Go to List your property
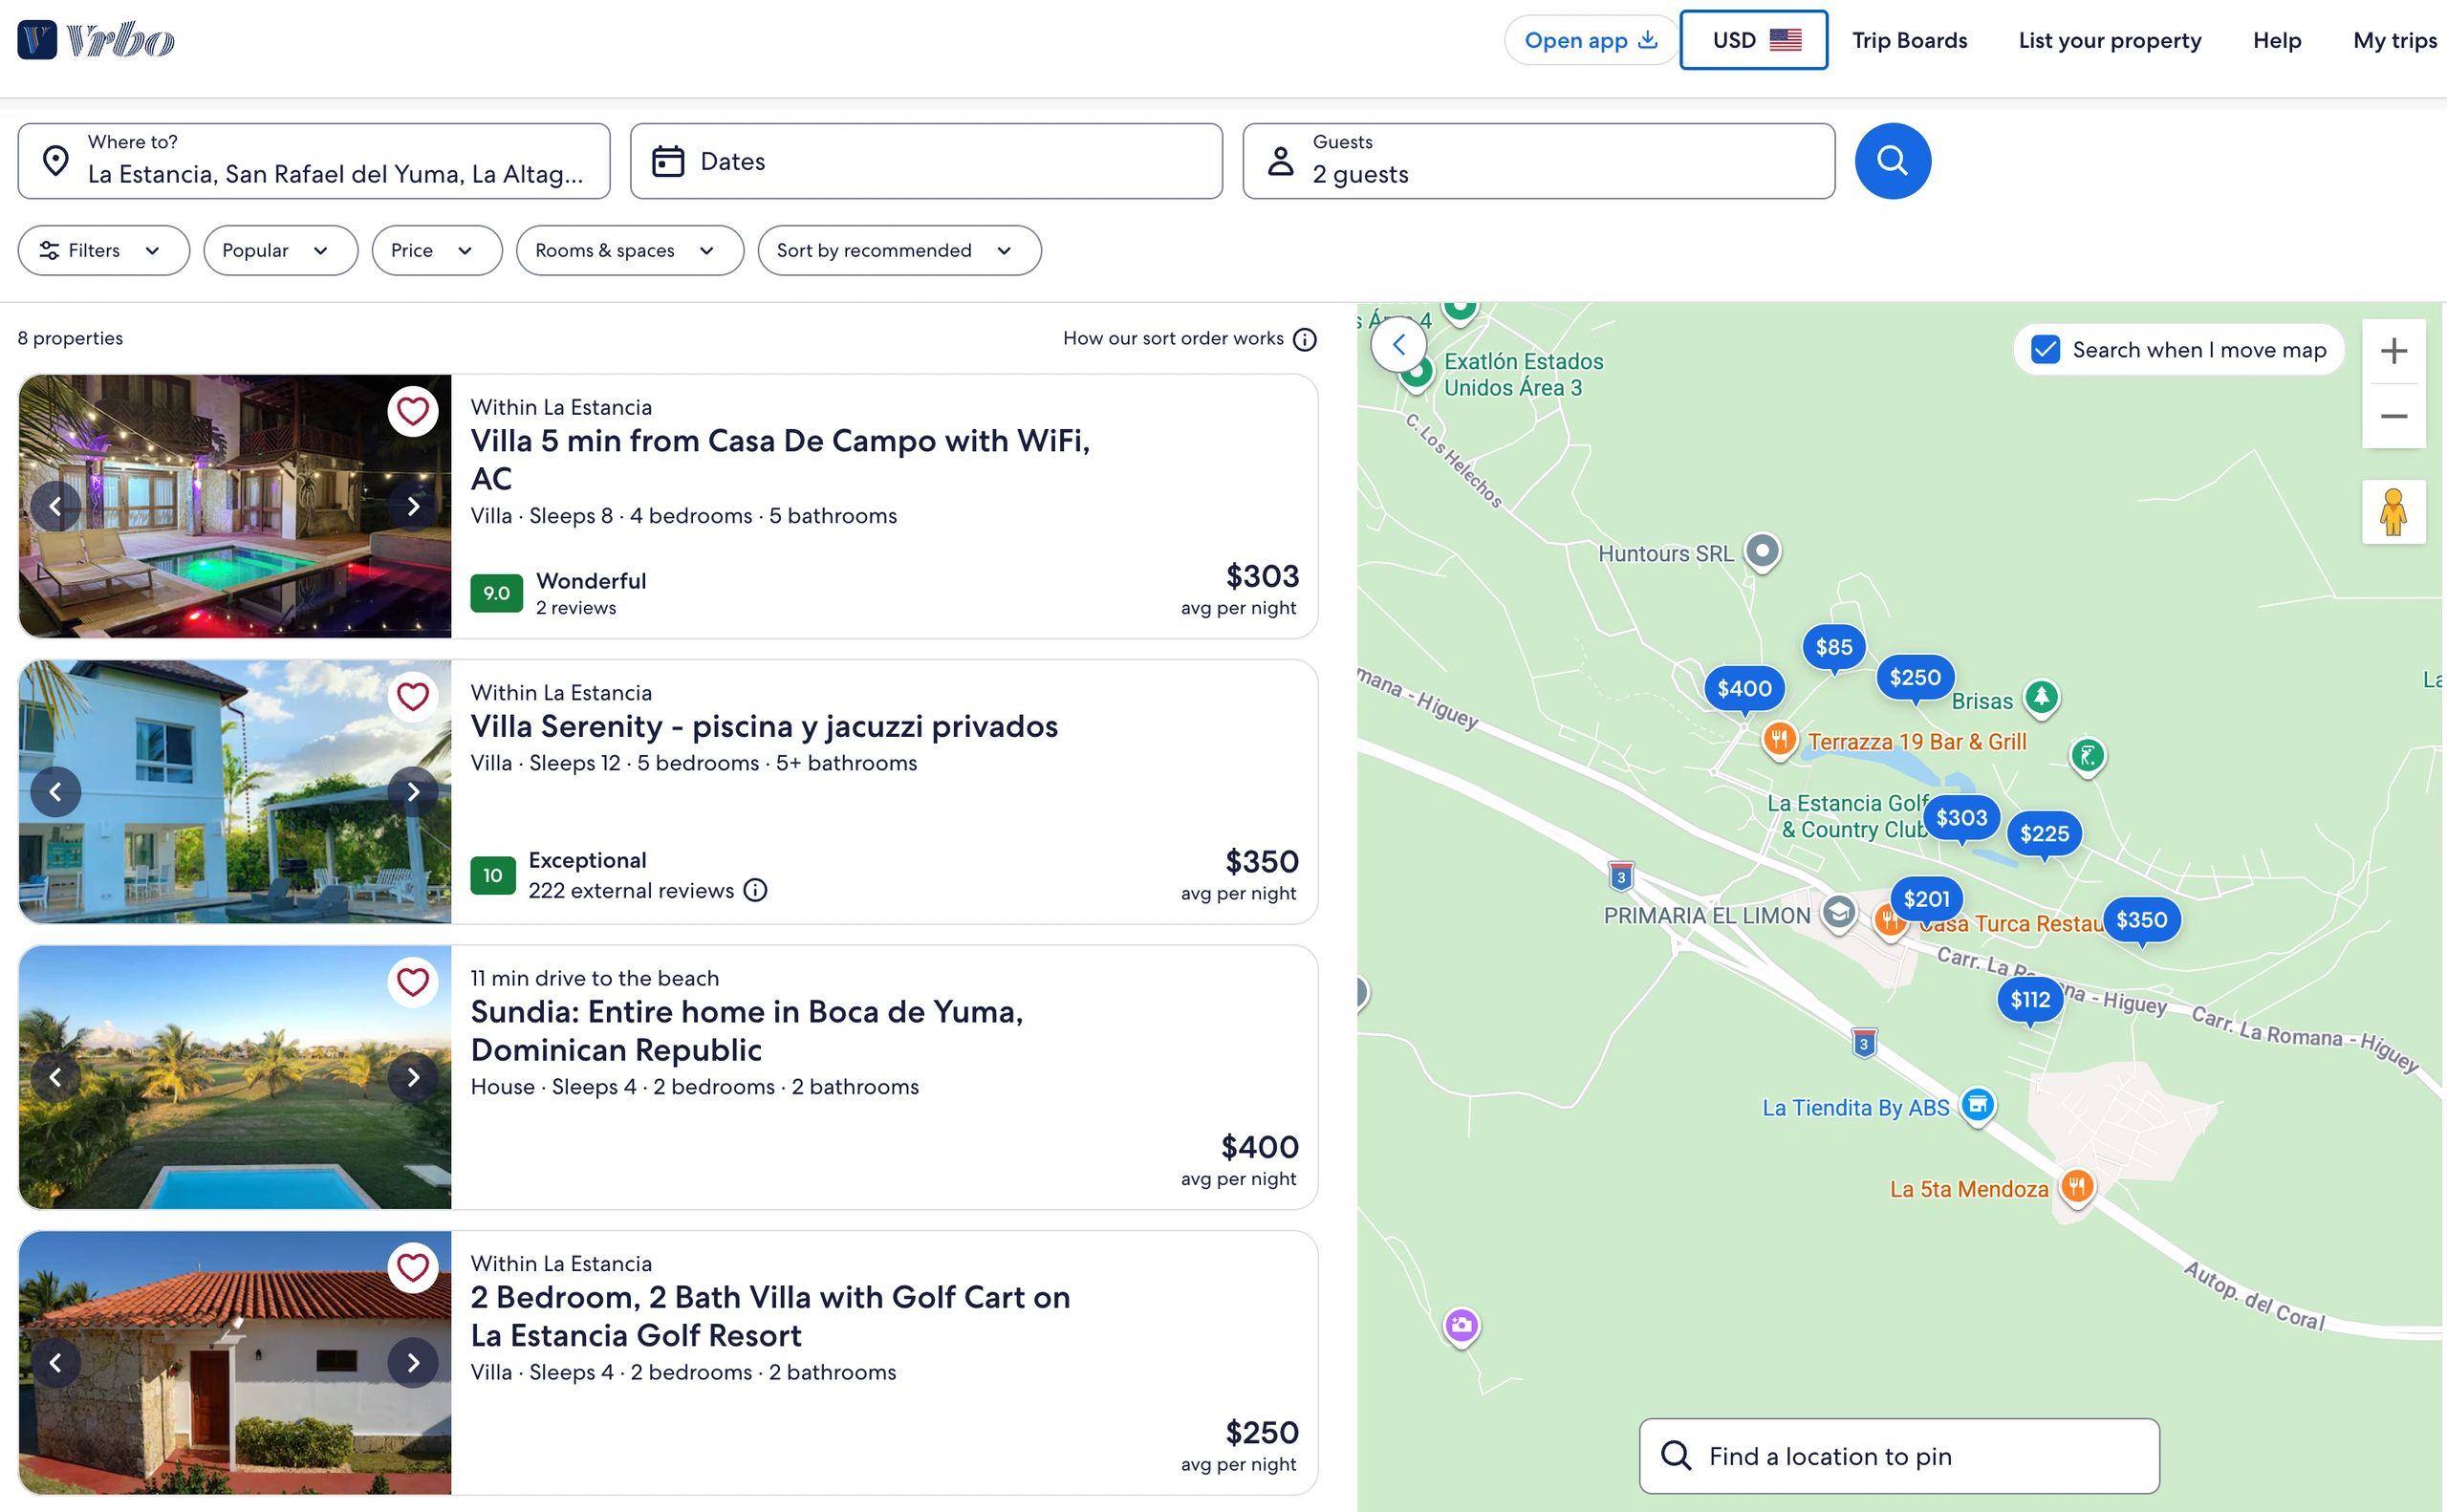This screenshot has width=2447, height=1512. point(2109,40)
